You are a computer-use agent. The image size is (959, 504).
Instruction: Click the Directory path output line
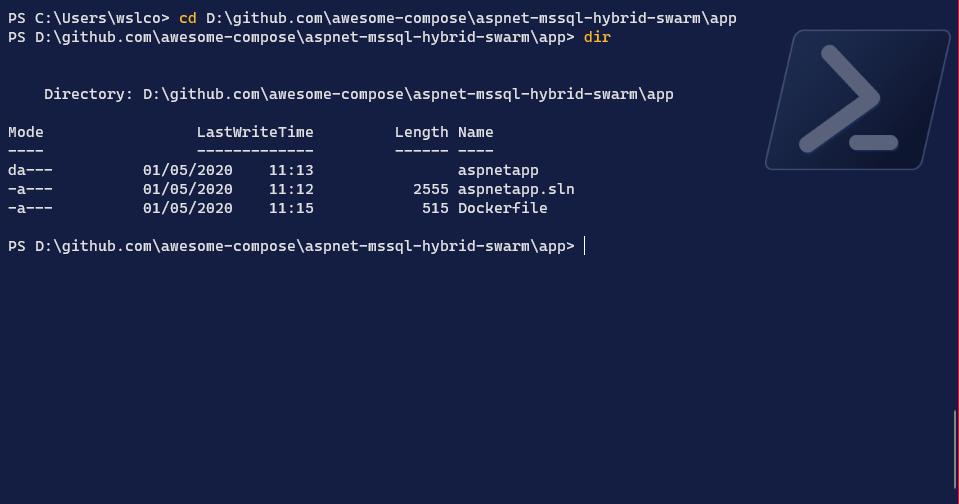tap(359, 94)
